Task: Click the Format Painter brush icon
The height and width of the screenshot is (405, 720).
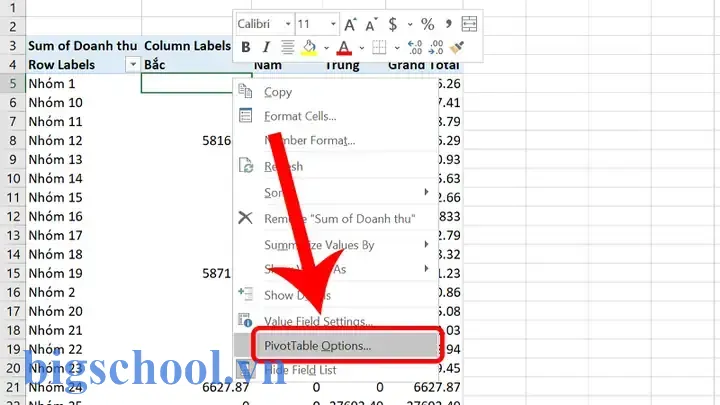Action: point(456,47)
